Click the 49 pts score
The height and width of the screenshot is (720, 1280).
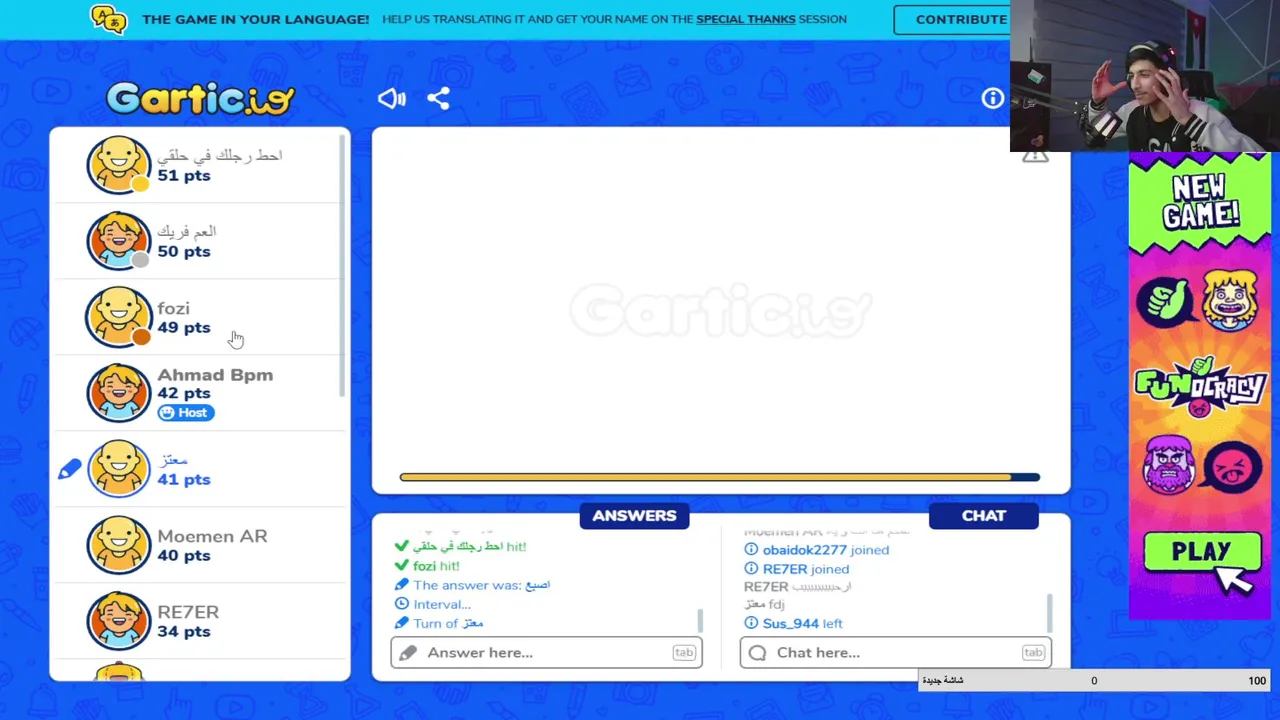[x=184, y=327]
